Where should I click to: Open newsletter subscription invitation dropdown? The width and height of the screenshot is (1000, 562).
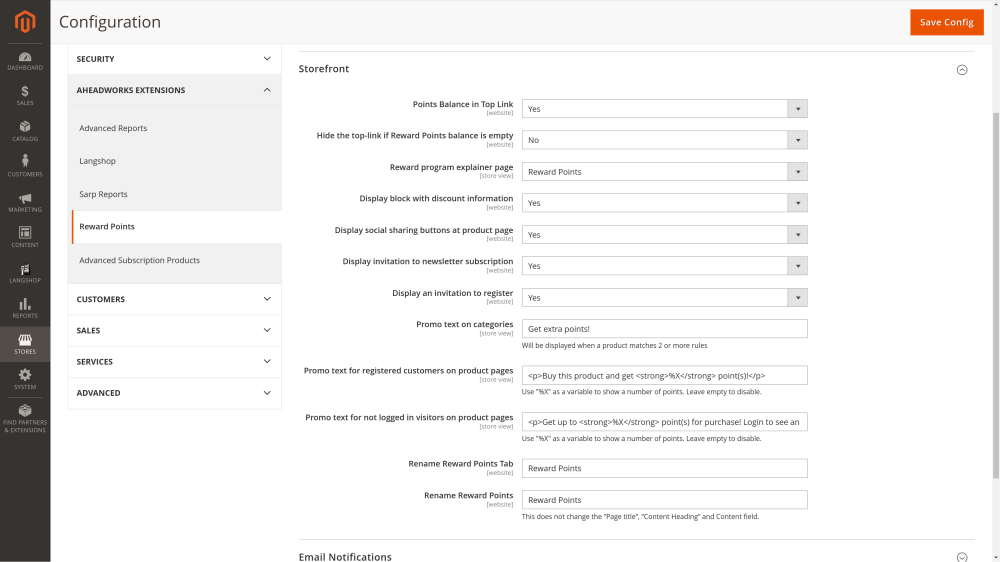pos(665,266)
